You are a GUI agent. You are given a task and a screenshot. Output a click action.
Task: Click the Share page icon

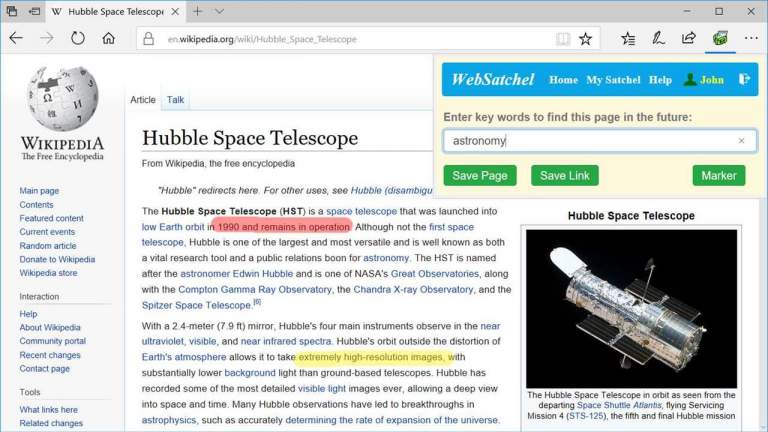[689, 38]
